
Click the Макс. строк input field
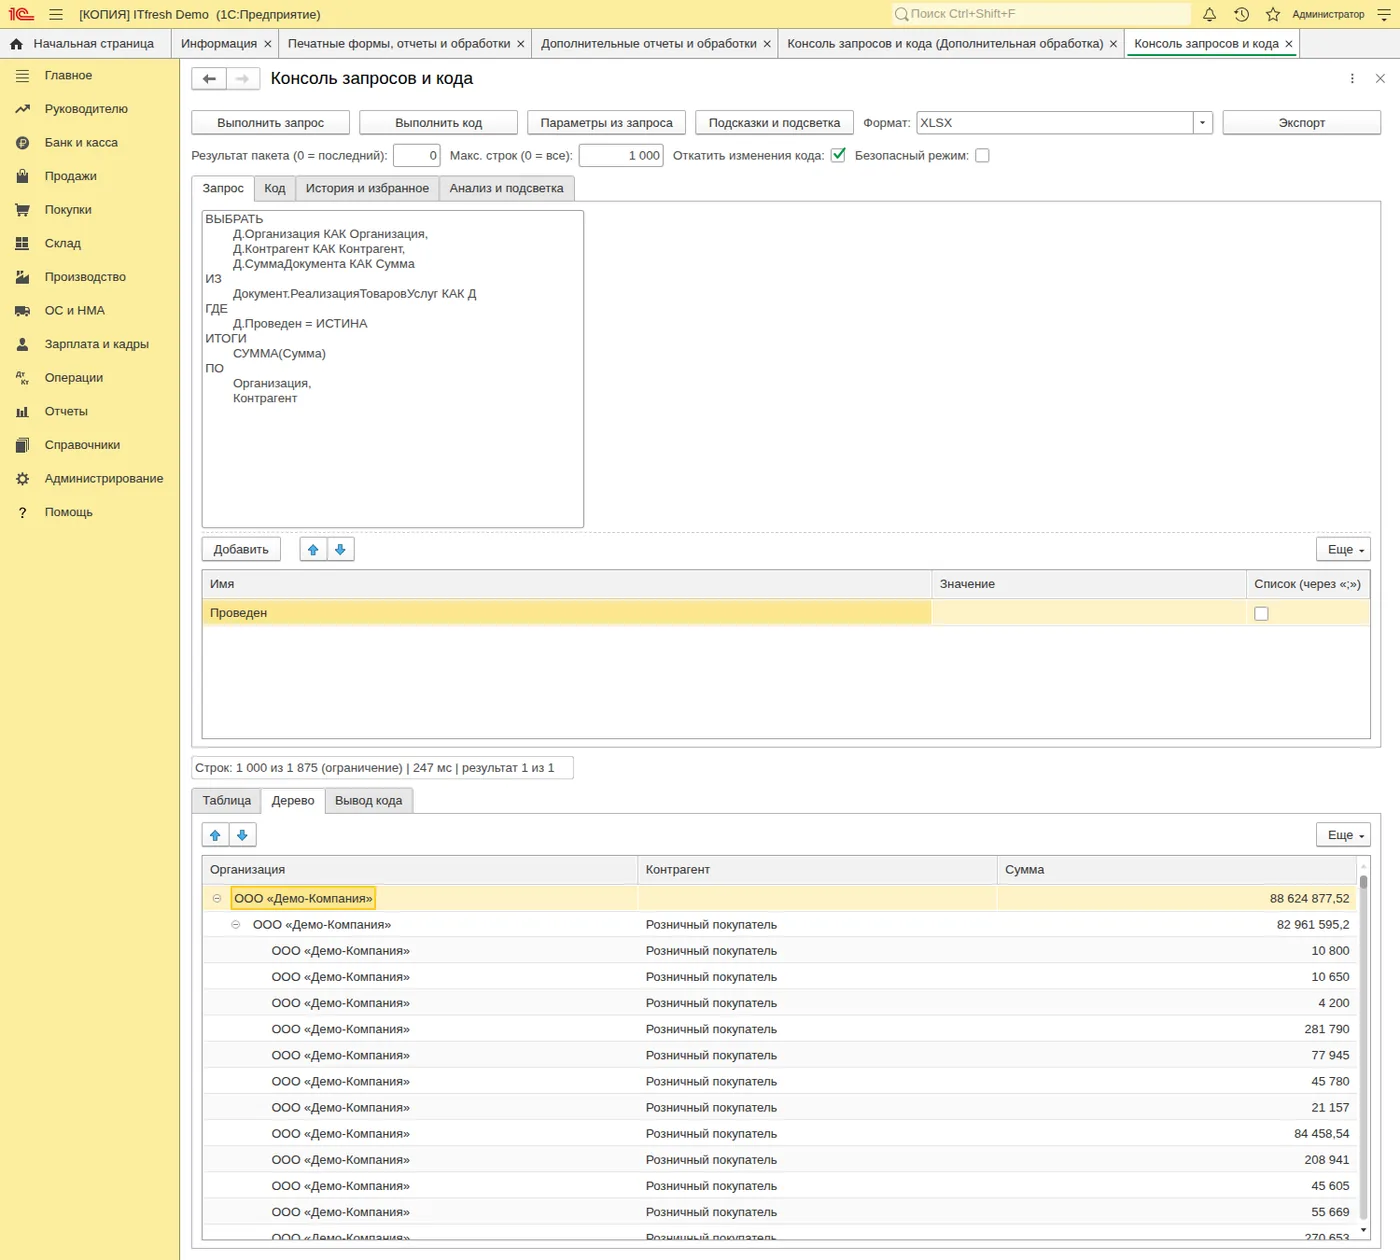click(621, 155)
